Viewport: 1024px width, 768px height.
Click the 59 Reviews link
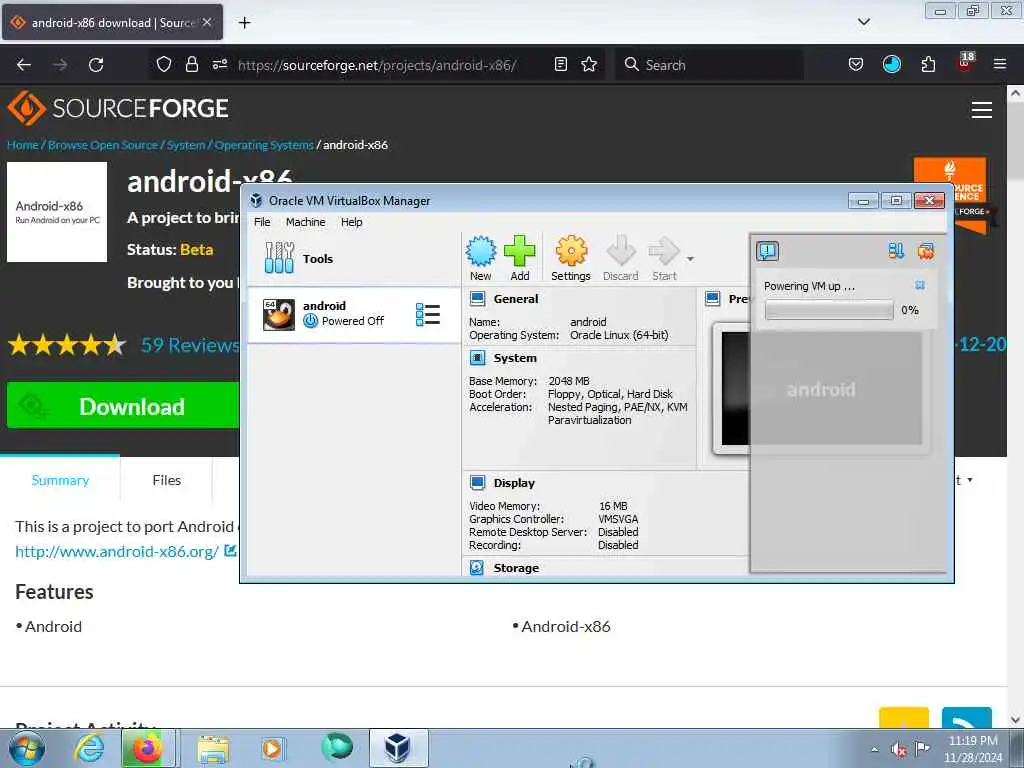tap(190, 345)
